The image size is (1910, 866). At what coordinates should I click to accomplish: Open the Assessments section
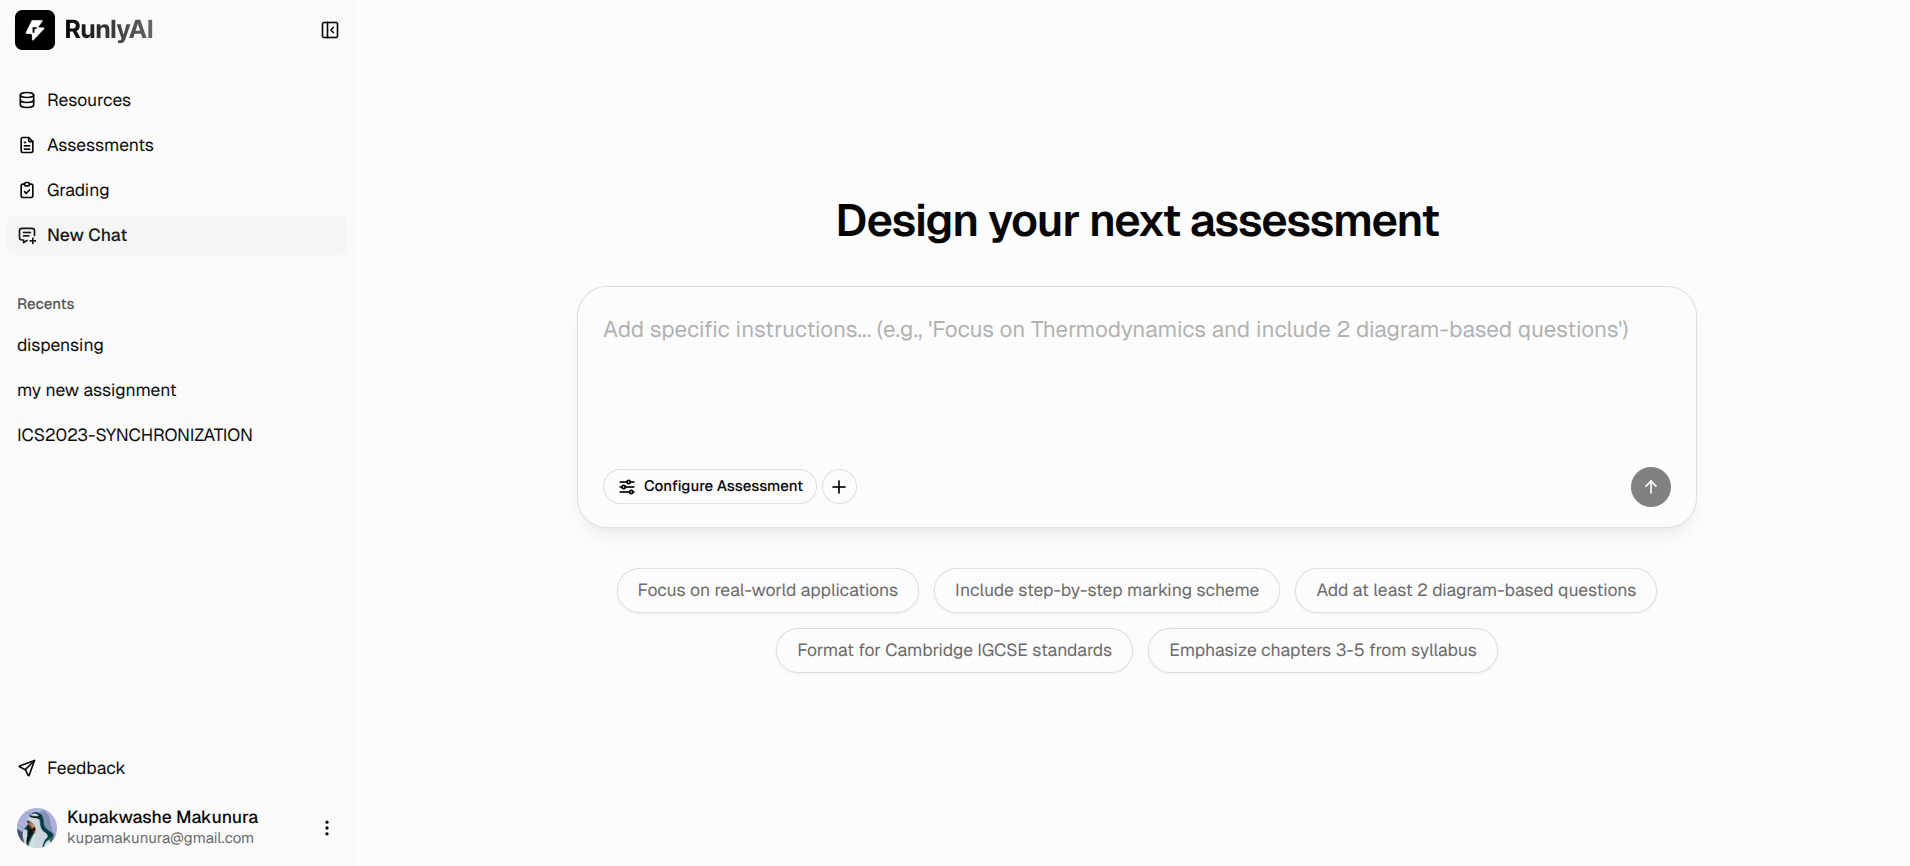(100, 145)
